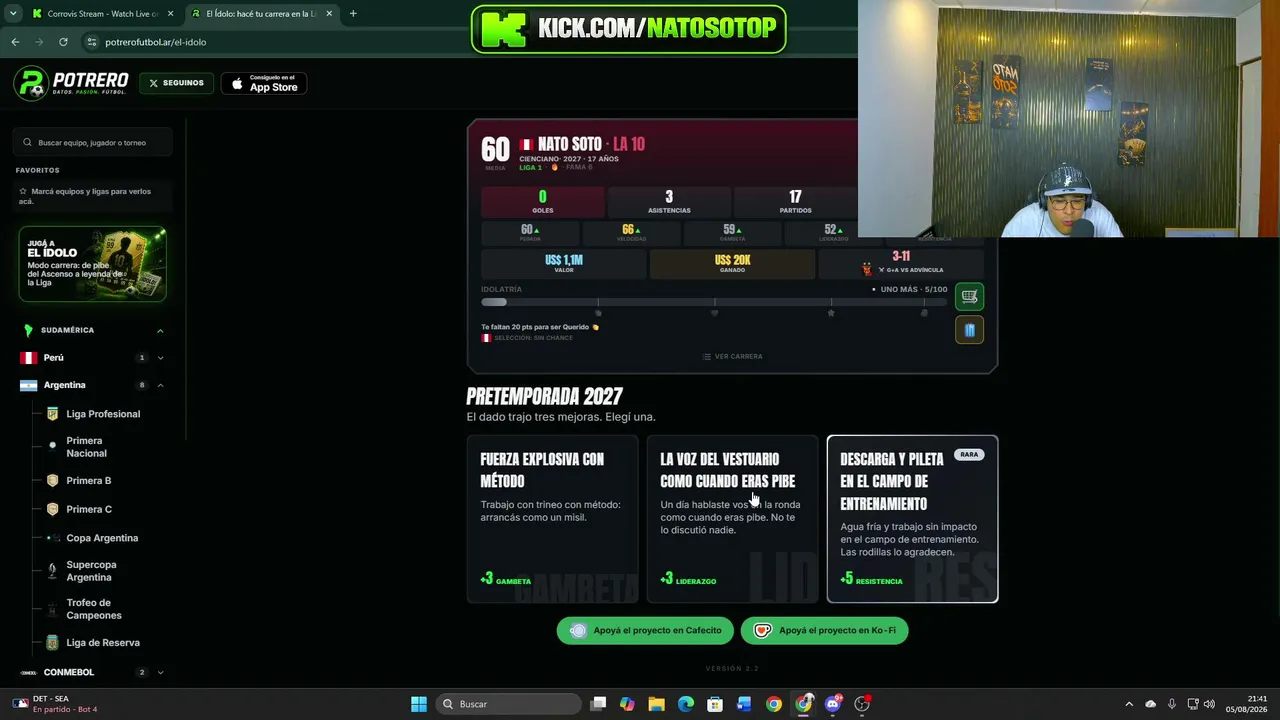Viewport: 1280px width, 720px height.
Task: Close the El Ídolo tab
Action: pos(329,14)
